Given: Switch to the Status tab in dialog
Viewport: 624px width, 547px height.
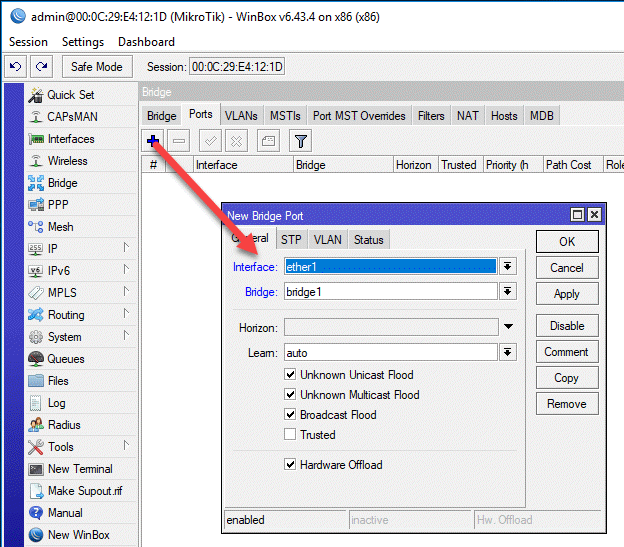Looking at the screenshot, I should [x=369, y=239].
